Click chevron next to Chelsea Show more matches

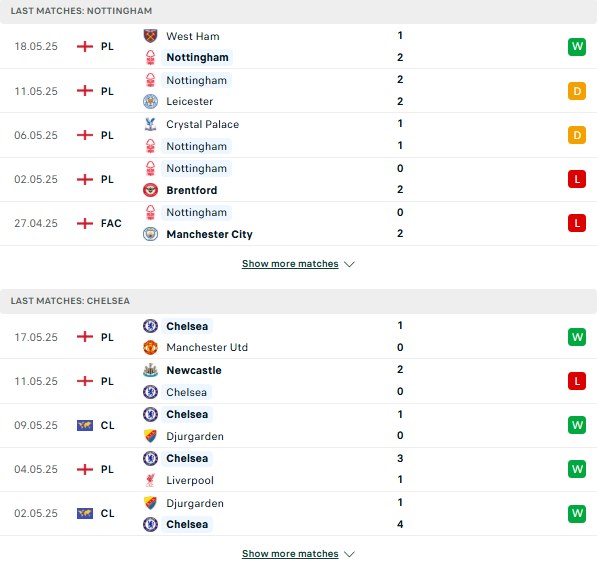point(349,554)
